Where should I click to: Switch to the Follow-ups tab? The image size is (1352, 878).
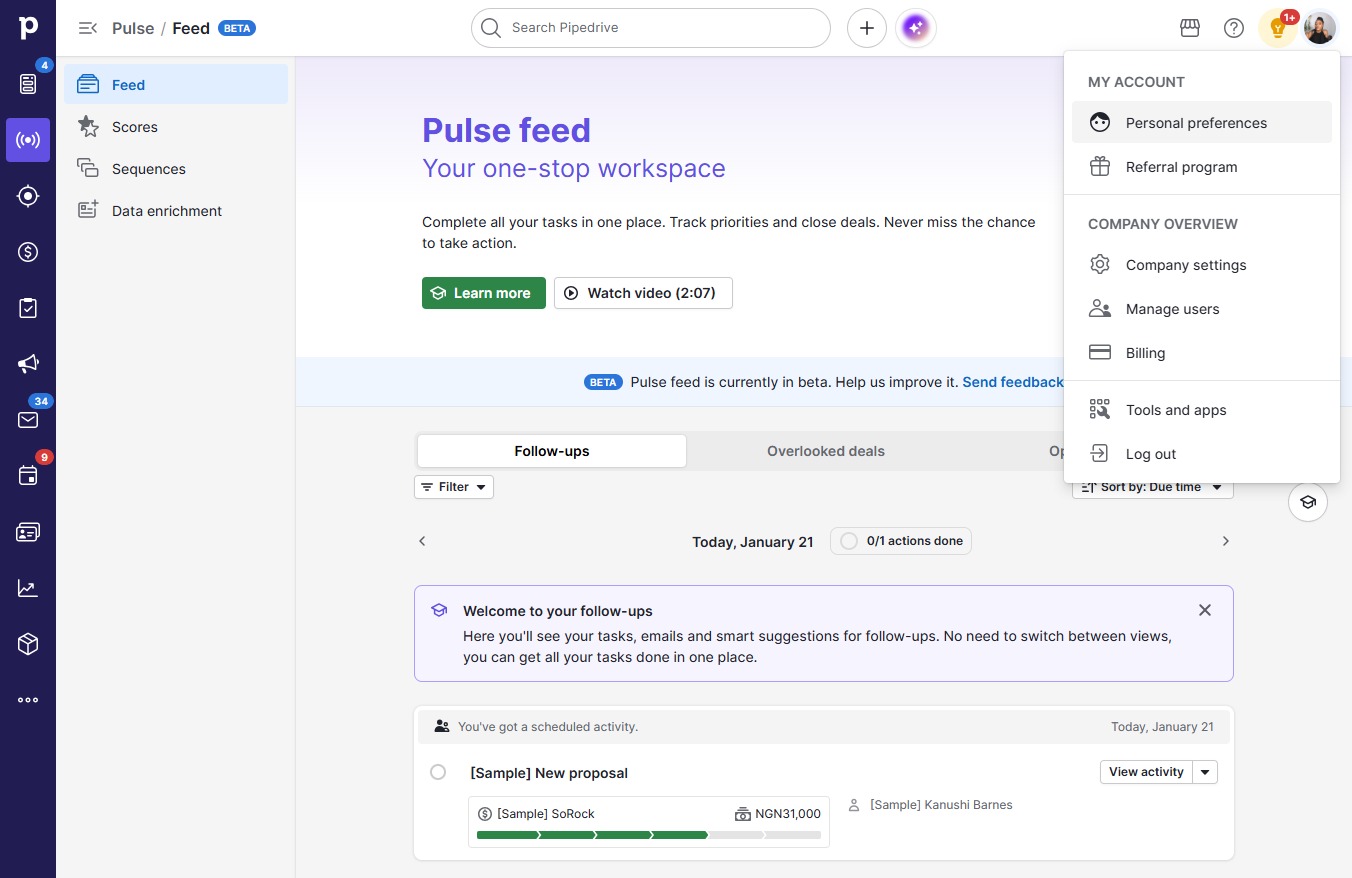552,451
